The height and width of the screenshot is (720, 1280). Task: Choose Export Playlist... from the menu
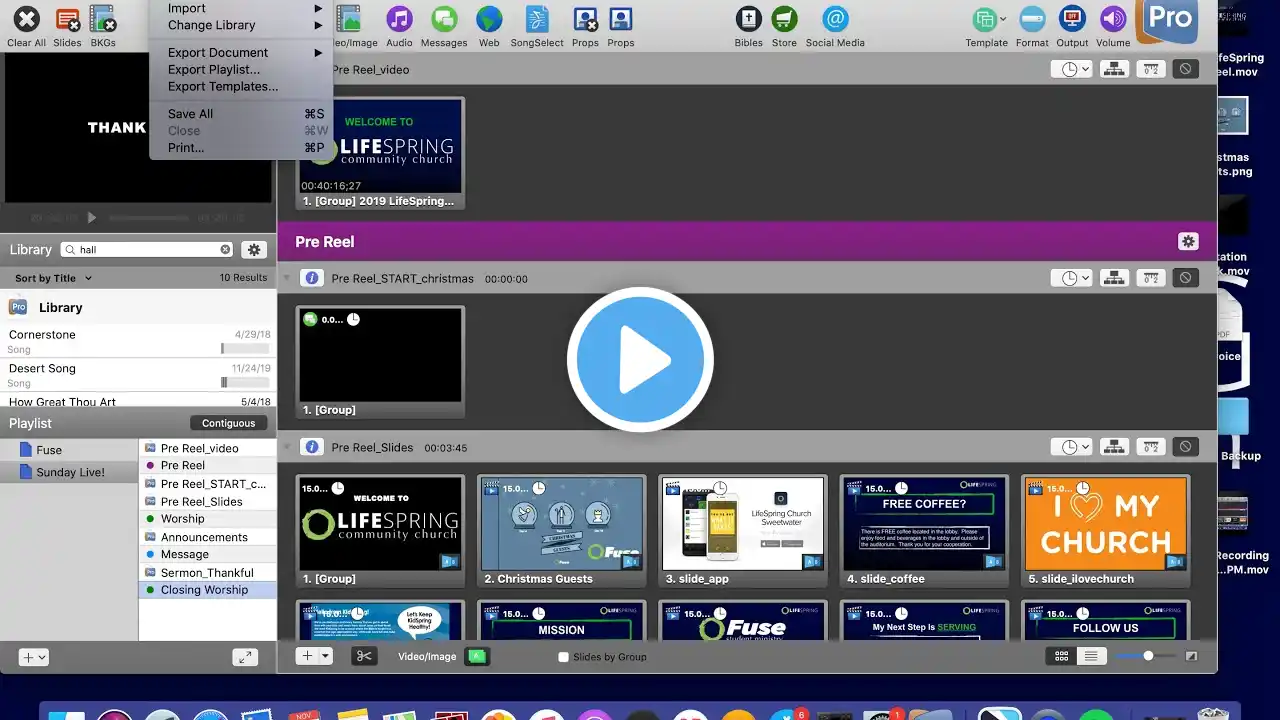click(241, 69)
